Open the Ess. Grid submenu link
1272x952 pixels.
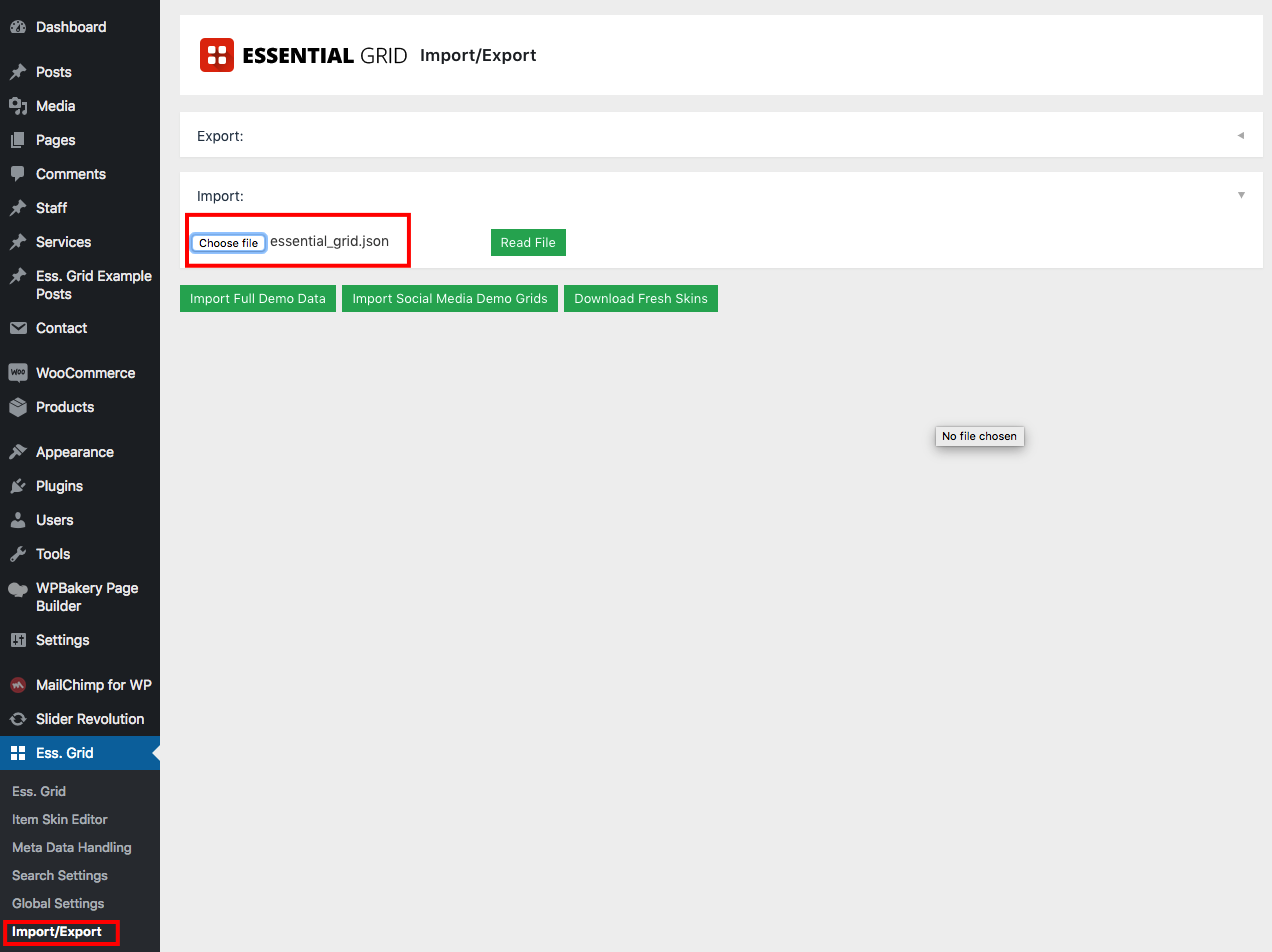click(39, 791)
